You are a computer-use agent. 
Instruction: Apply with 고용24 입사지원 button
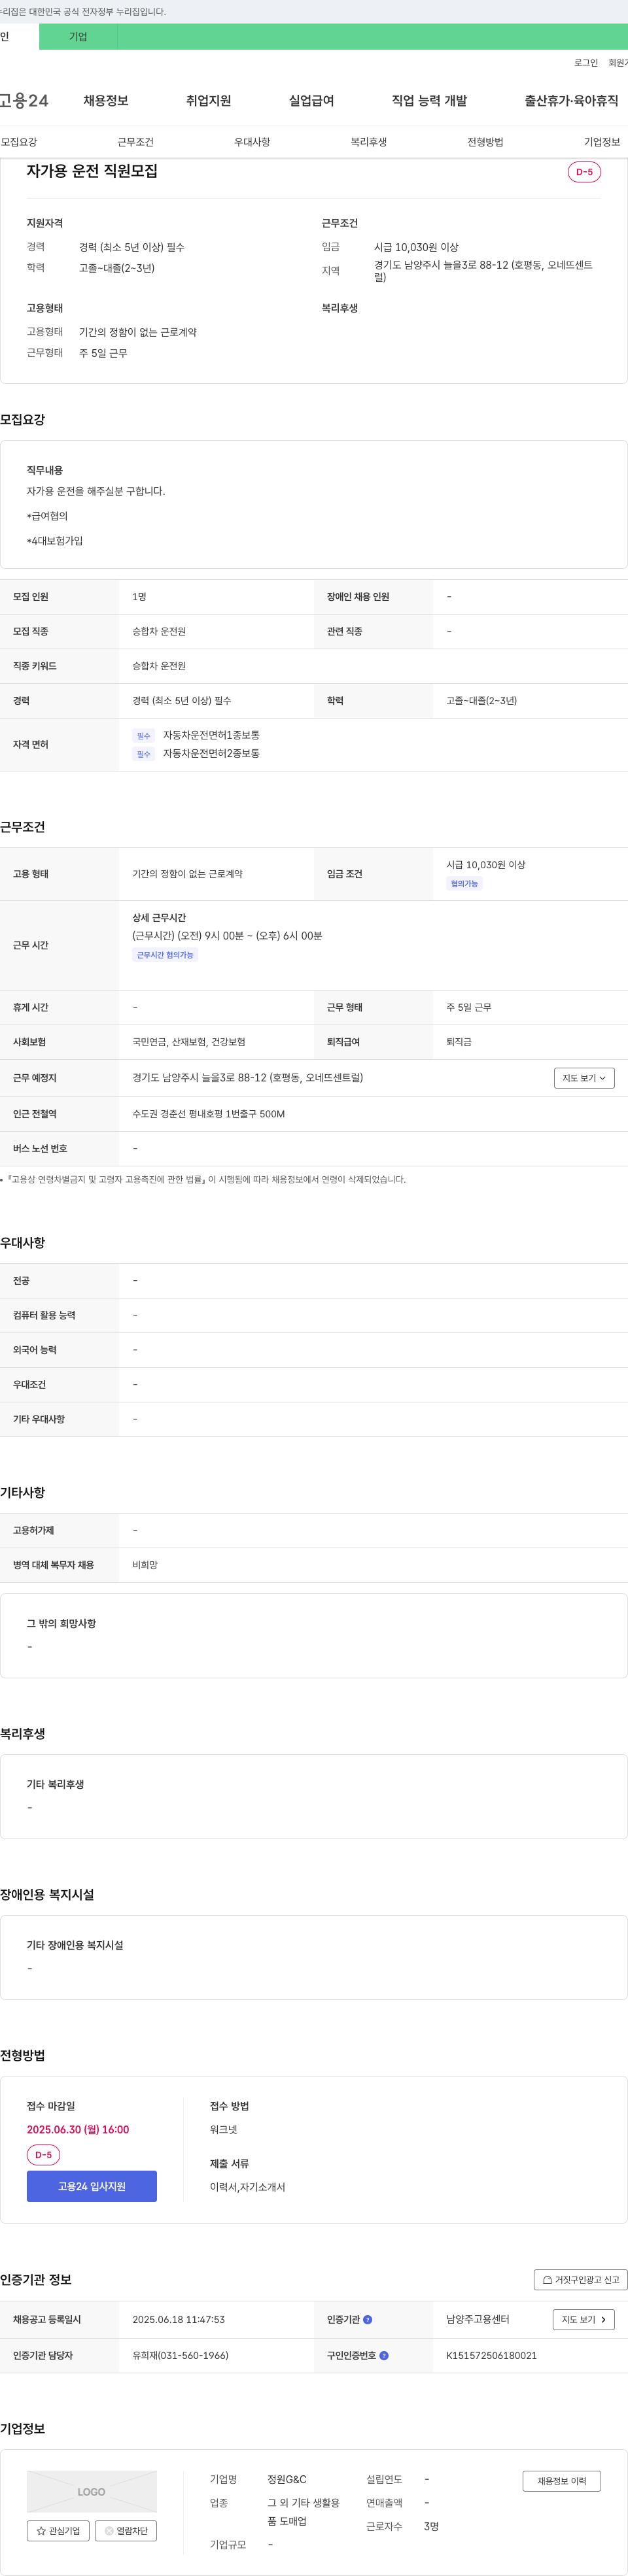[92, 2185]
